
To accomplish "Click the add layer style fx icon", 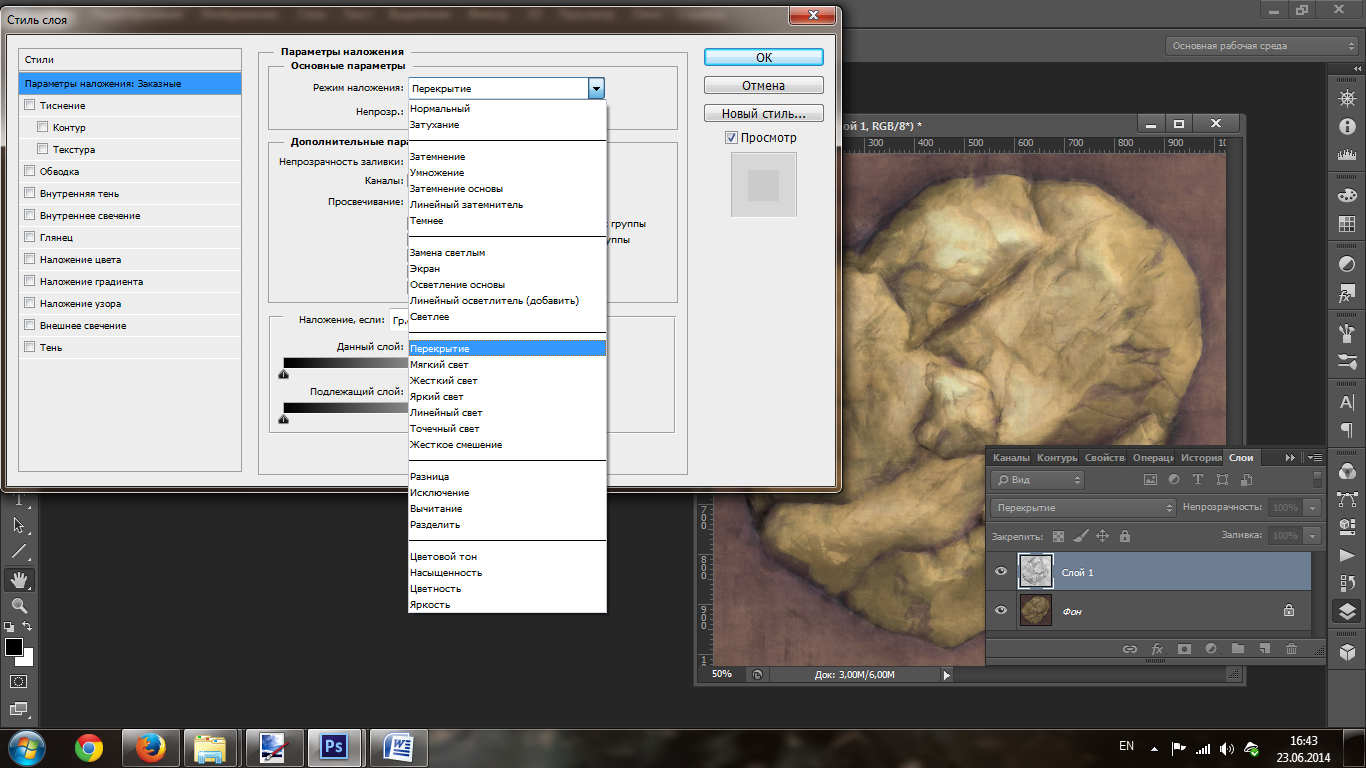I will click(1158, 649).
